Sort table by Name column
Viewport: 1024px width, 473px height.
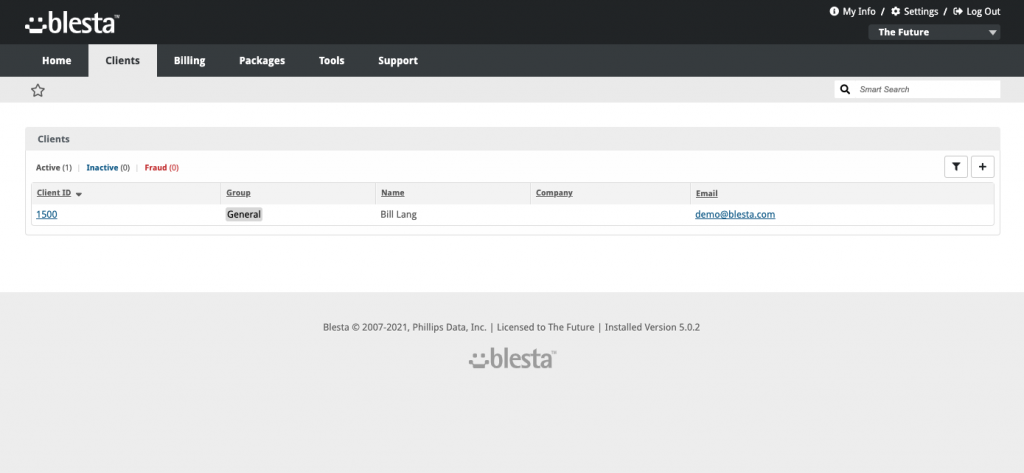[392, 193]
